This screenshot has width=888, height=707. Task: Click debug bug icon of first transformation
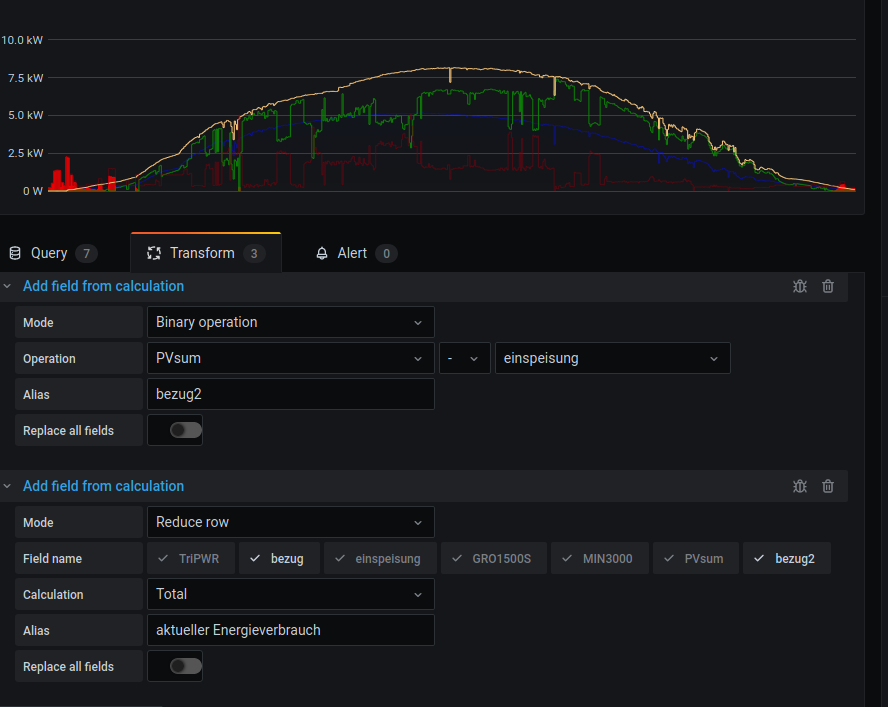(x=799, y=286)
